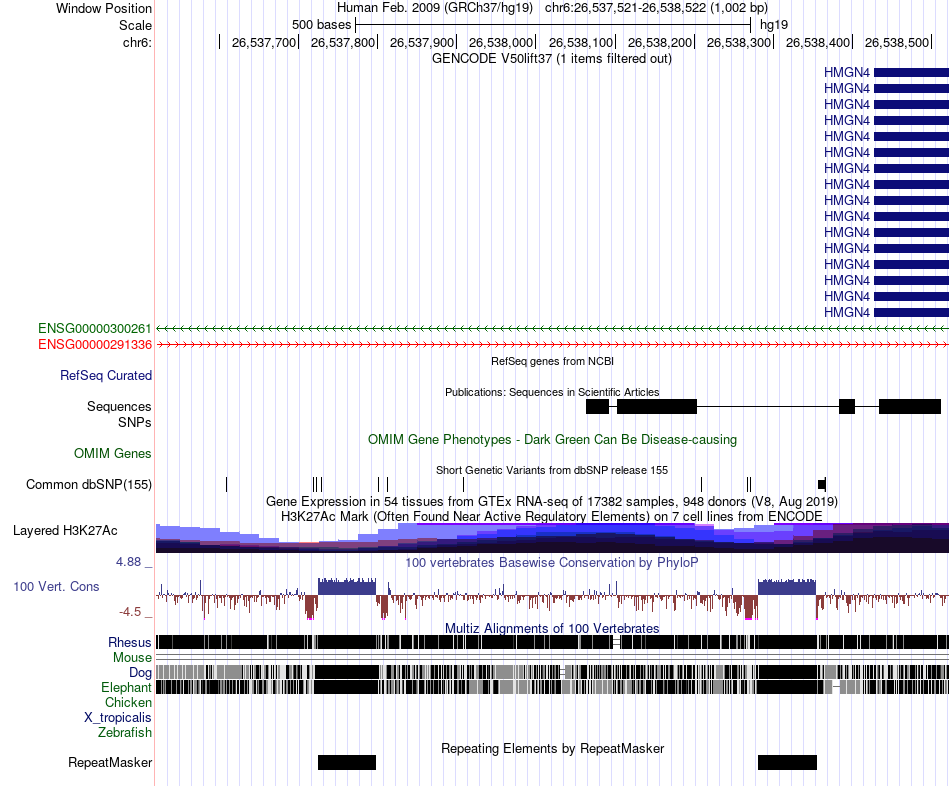Screen dimensions: 950x786
Task: Click the 26,538,400 ruler coordinate
Action: pos(818,42)
